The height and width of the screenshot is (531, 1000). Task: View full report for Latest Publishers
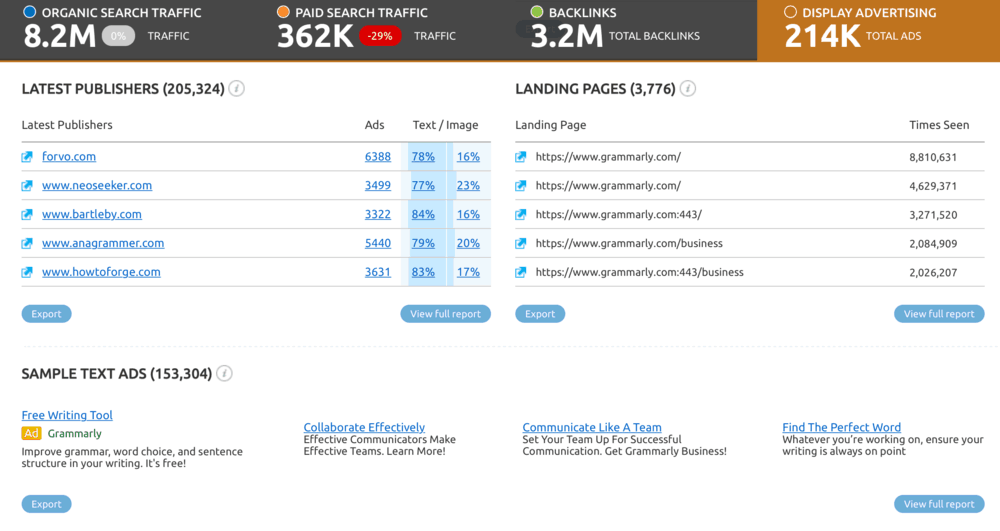(x=445, y=314)
